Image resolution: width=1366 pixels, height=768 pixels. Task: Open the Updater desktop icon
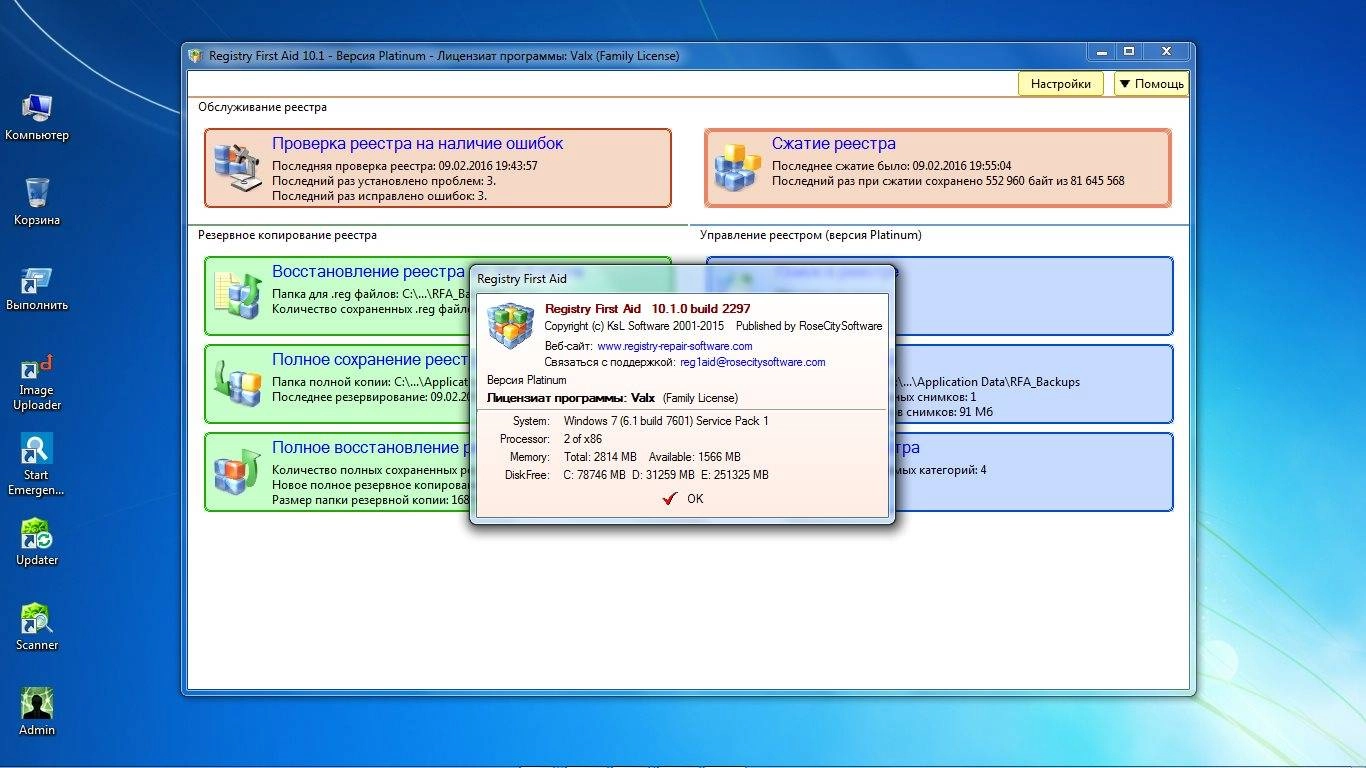click(x=37, y=541)
